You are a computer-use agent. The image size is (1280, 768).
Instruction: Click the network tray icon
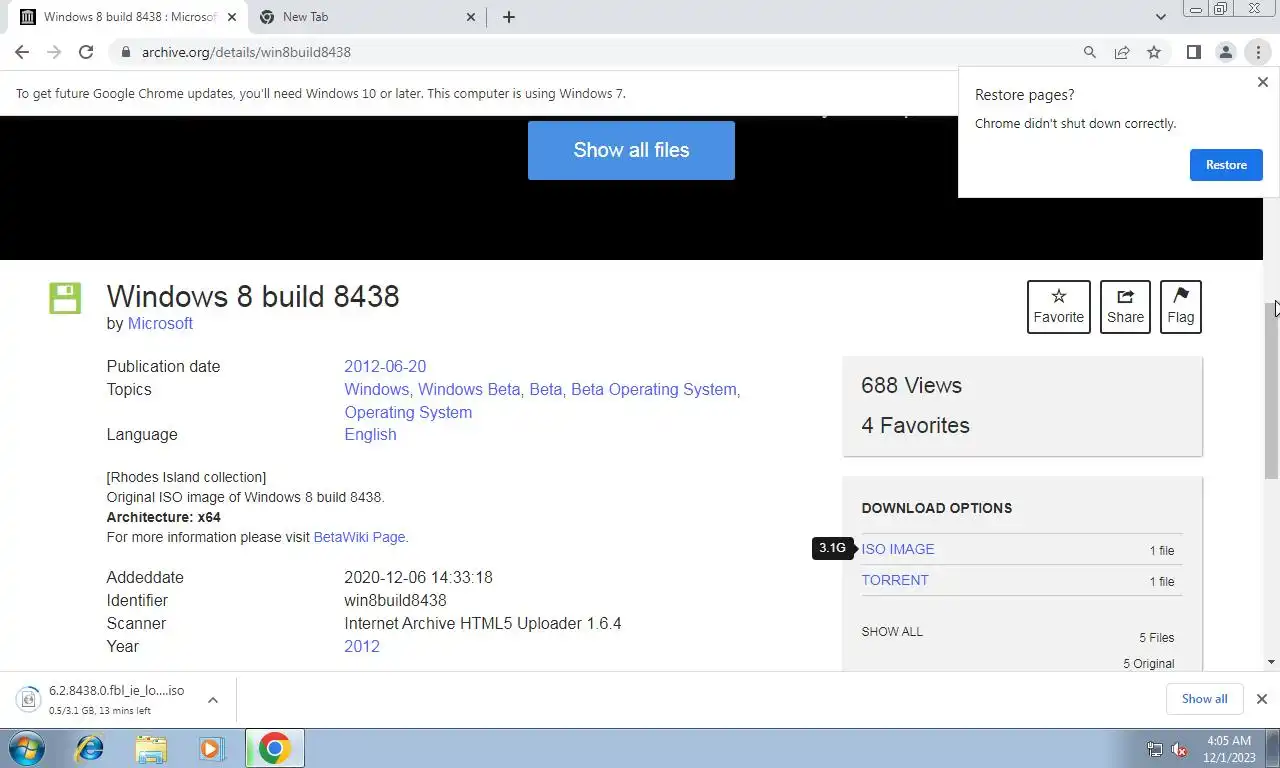1155,749
